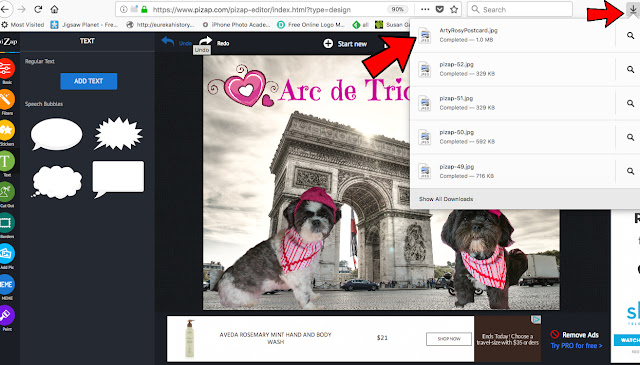Select the oval speech bubble
640x365 pixels.
click(56, 134)
